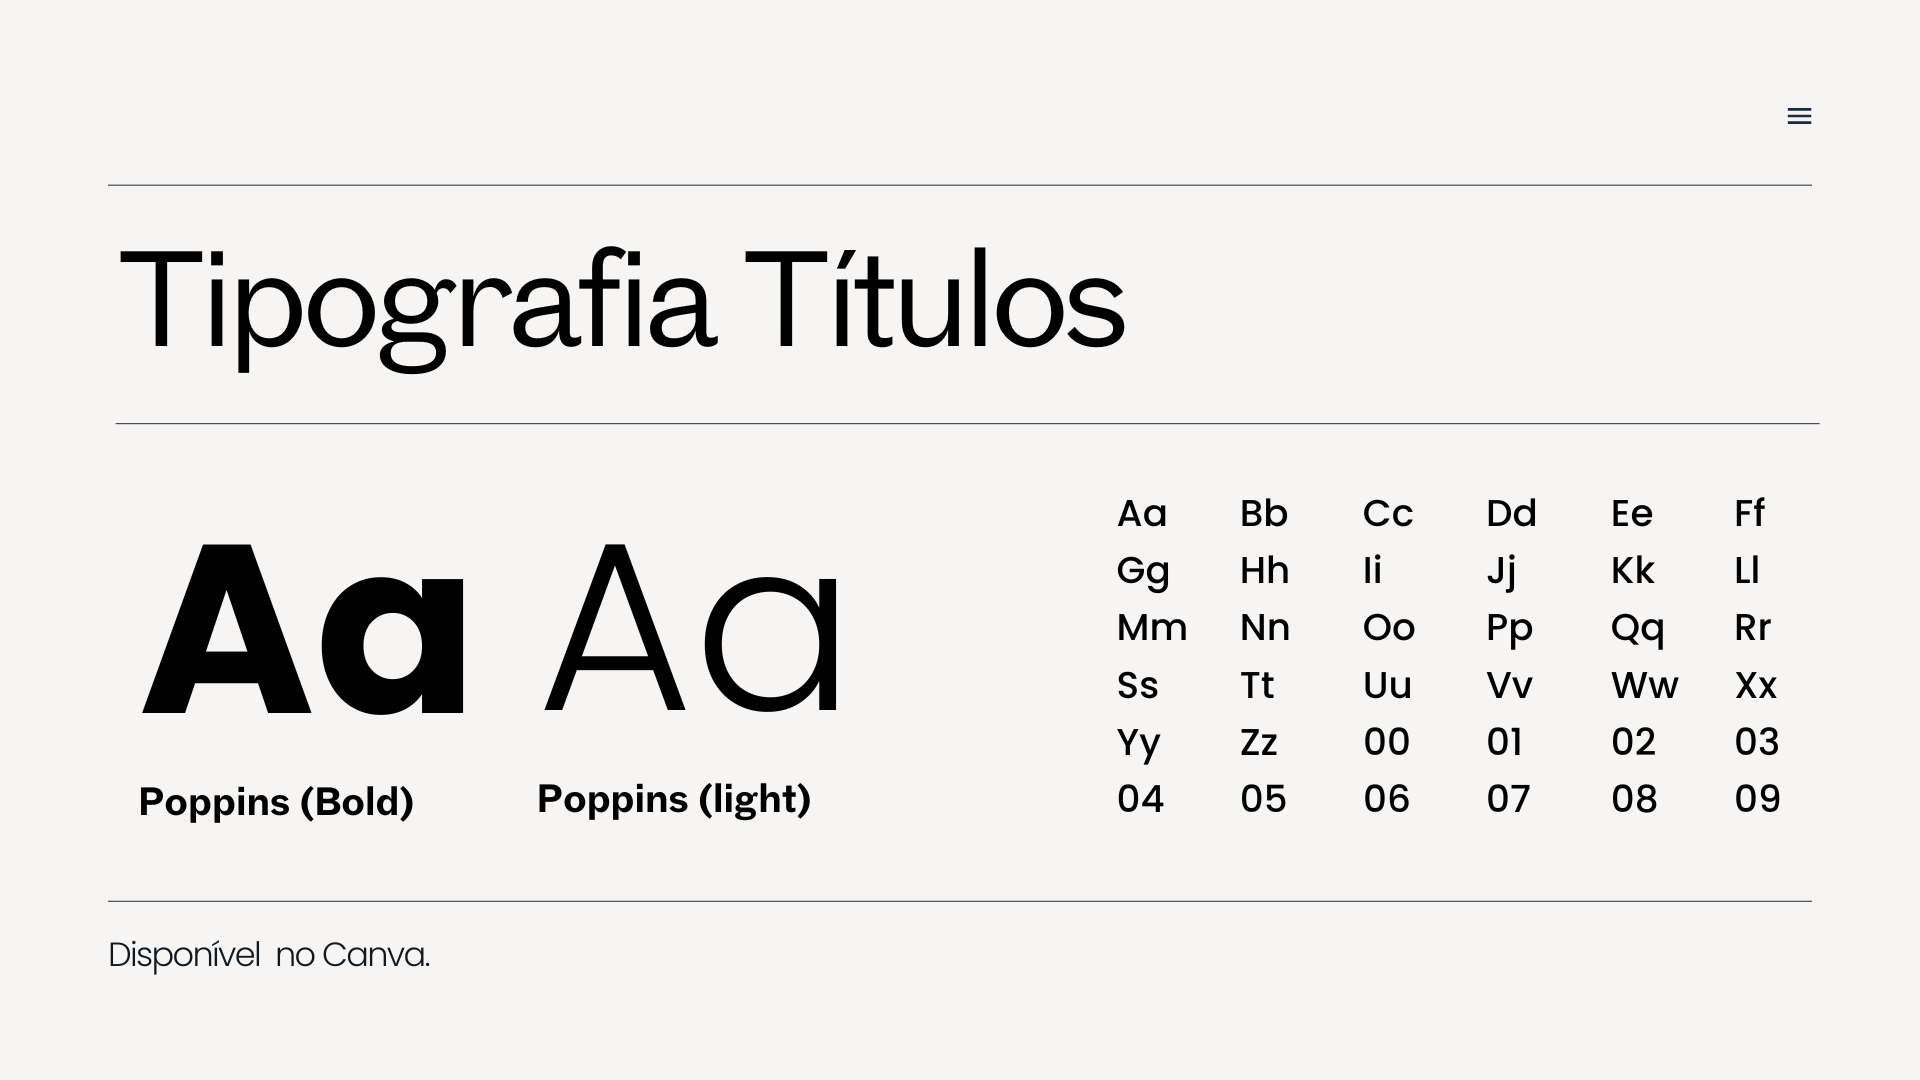Select the Ww glyph pair
The width and height of the screenshot is (1920, 1080).
[x=1645, y=686]
